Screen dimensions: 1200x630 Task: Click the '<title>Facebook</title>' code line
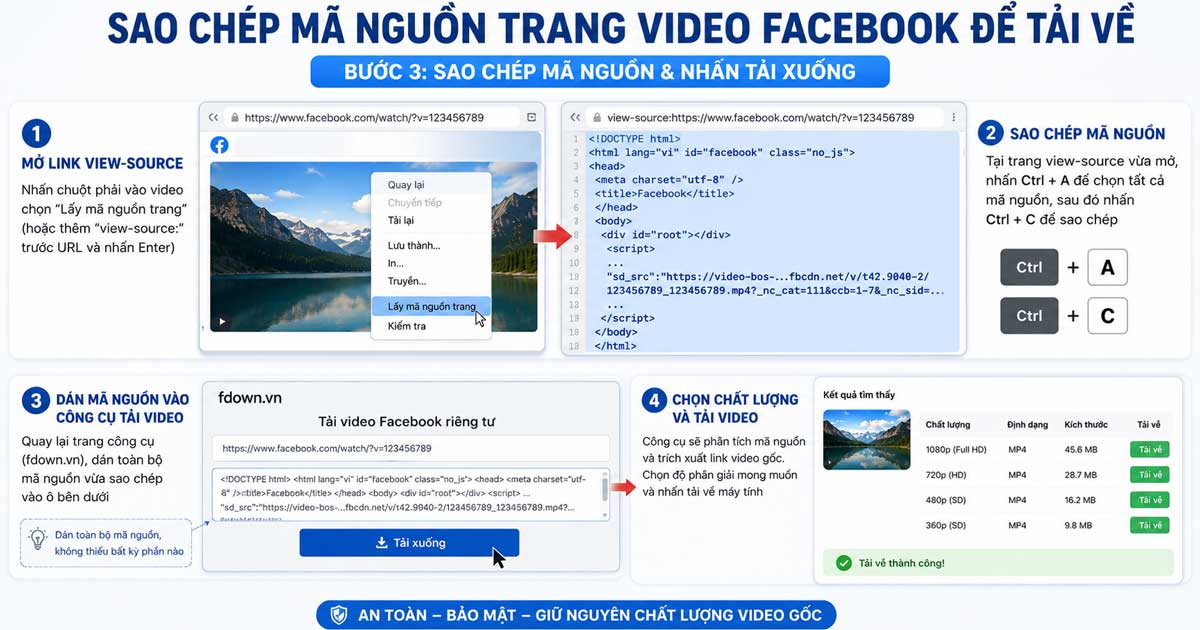tap(664, 194)
